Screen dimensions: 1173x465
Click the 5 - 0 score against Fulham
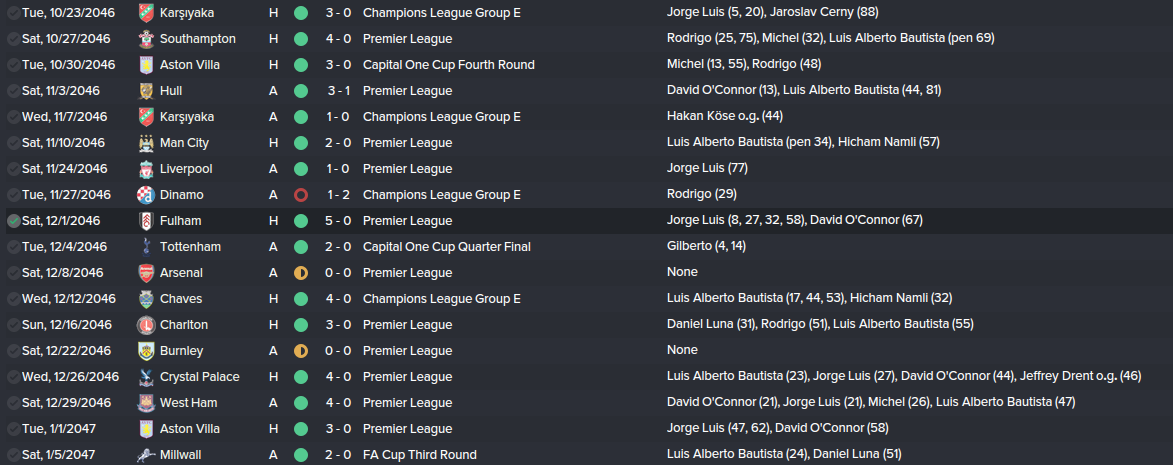click(x=337, y=221)
